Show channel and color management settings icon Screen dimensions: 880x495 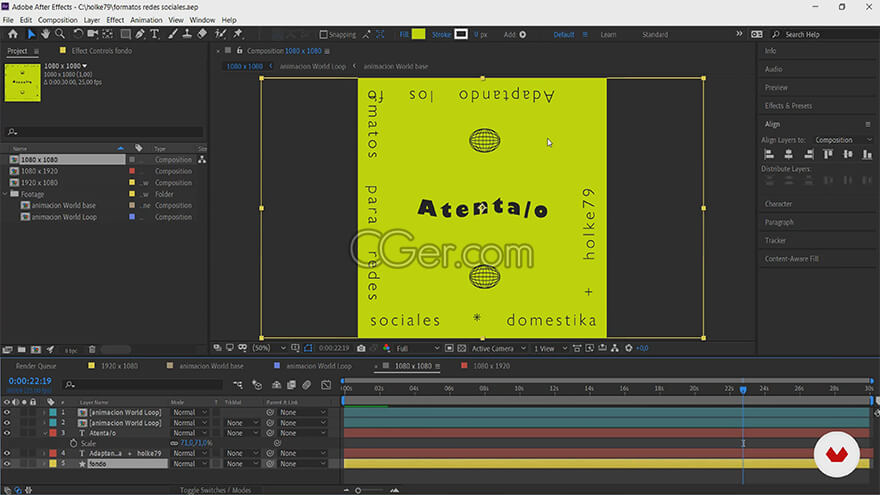point(386,349)
